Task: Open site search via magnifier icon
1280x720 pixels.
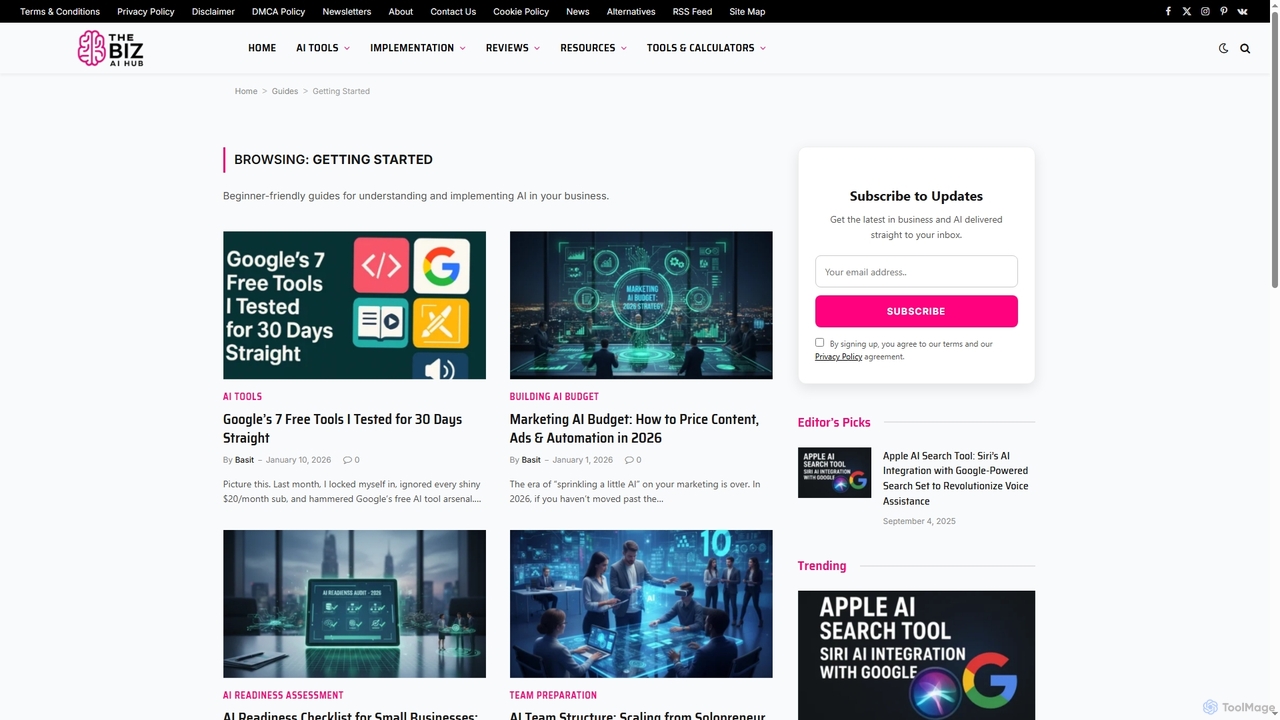Action: click(x=1245, y=48)
